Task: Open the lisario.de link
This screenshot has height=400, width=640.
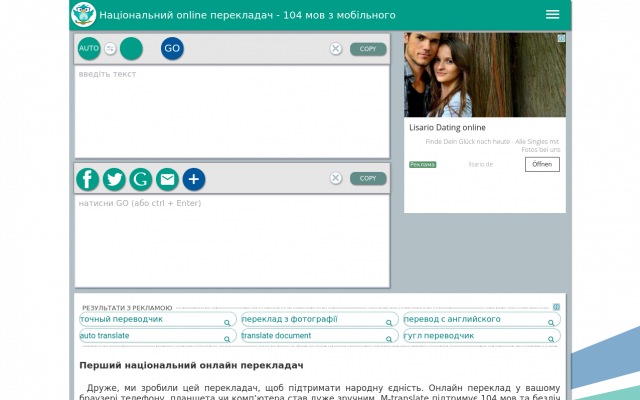Action: click(x=480, y=164)
